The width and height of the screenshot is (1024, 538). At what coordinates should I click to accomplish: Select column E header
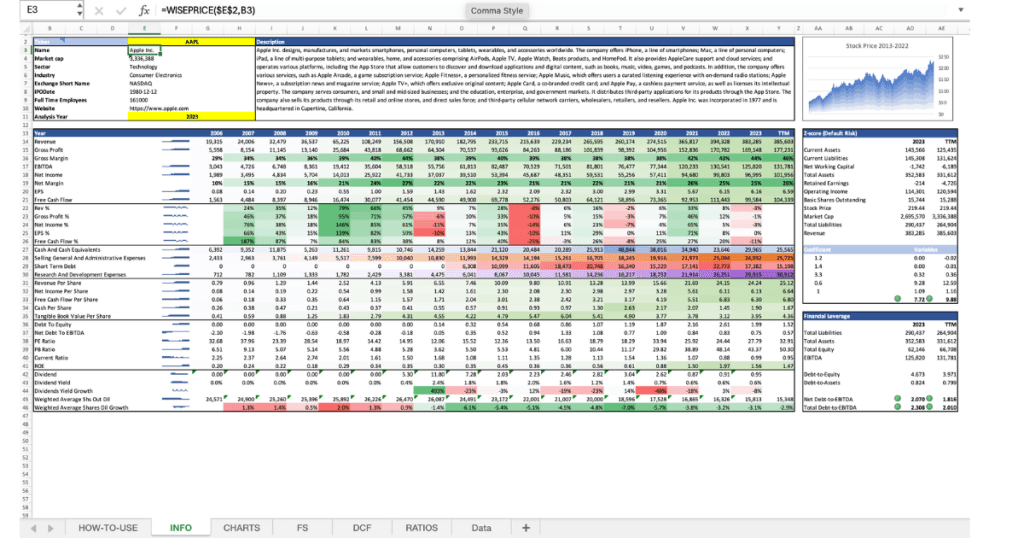point(145,30)
